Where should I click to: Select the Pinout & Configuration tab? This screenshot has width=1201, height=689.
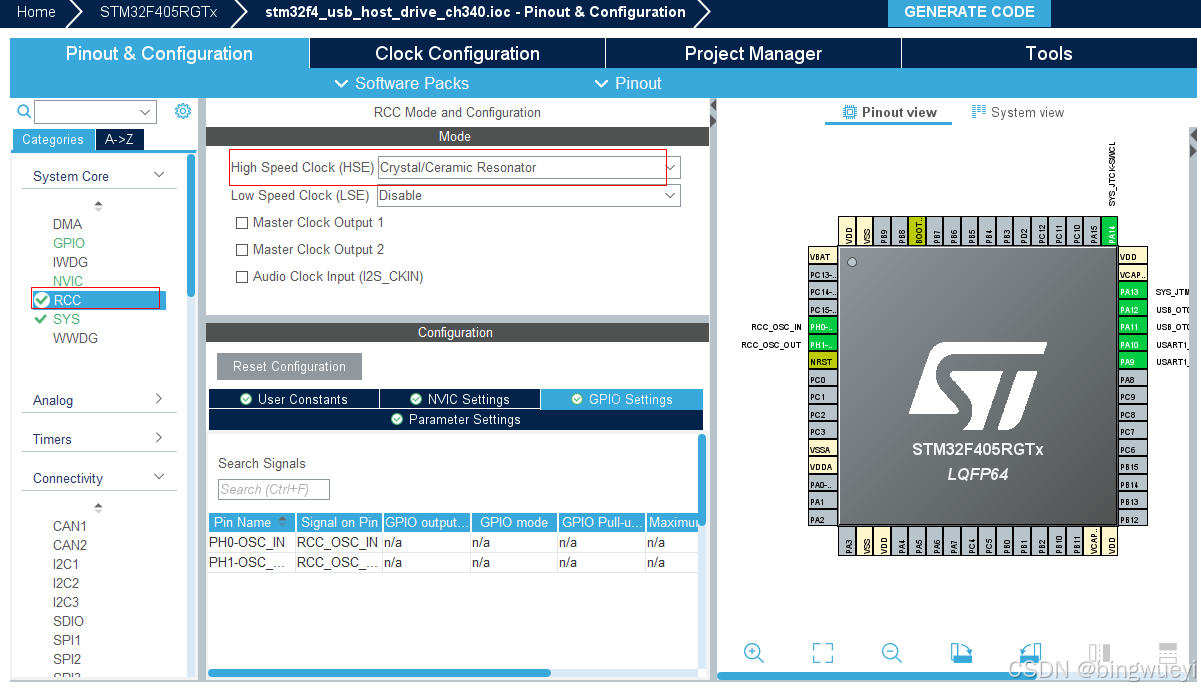tap(159, 54)
